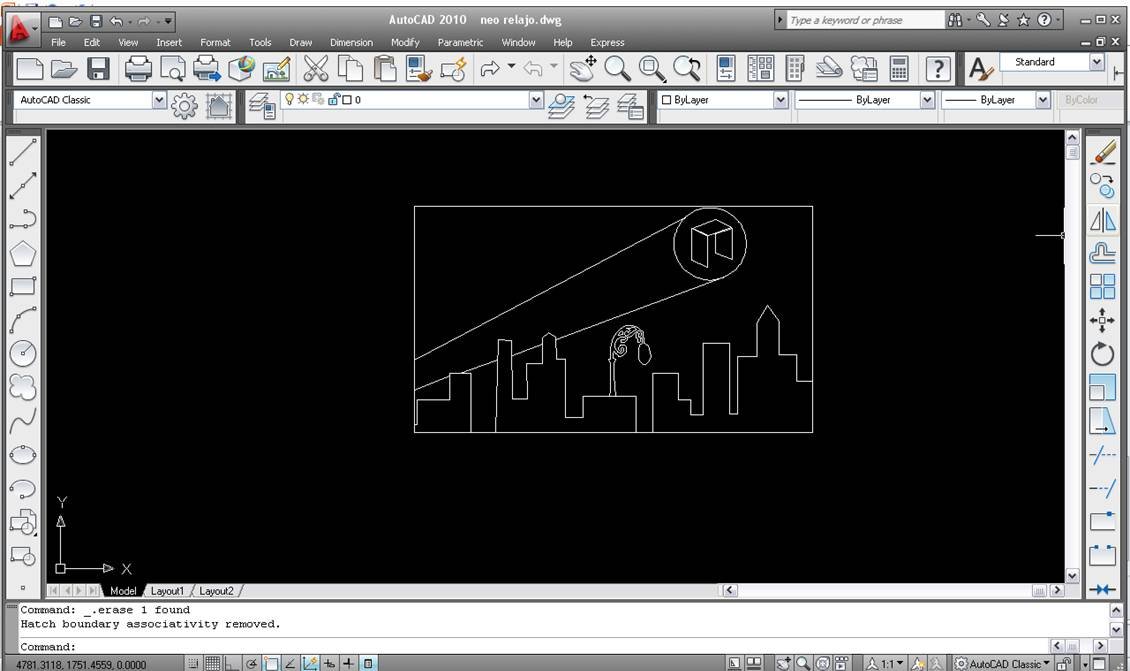1130x671 pixels.
Task: Select the Scale tool
Action: click(1103, 387)
